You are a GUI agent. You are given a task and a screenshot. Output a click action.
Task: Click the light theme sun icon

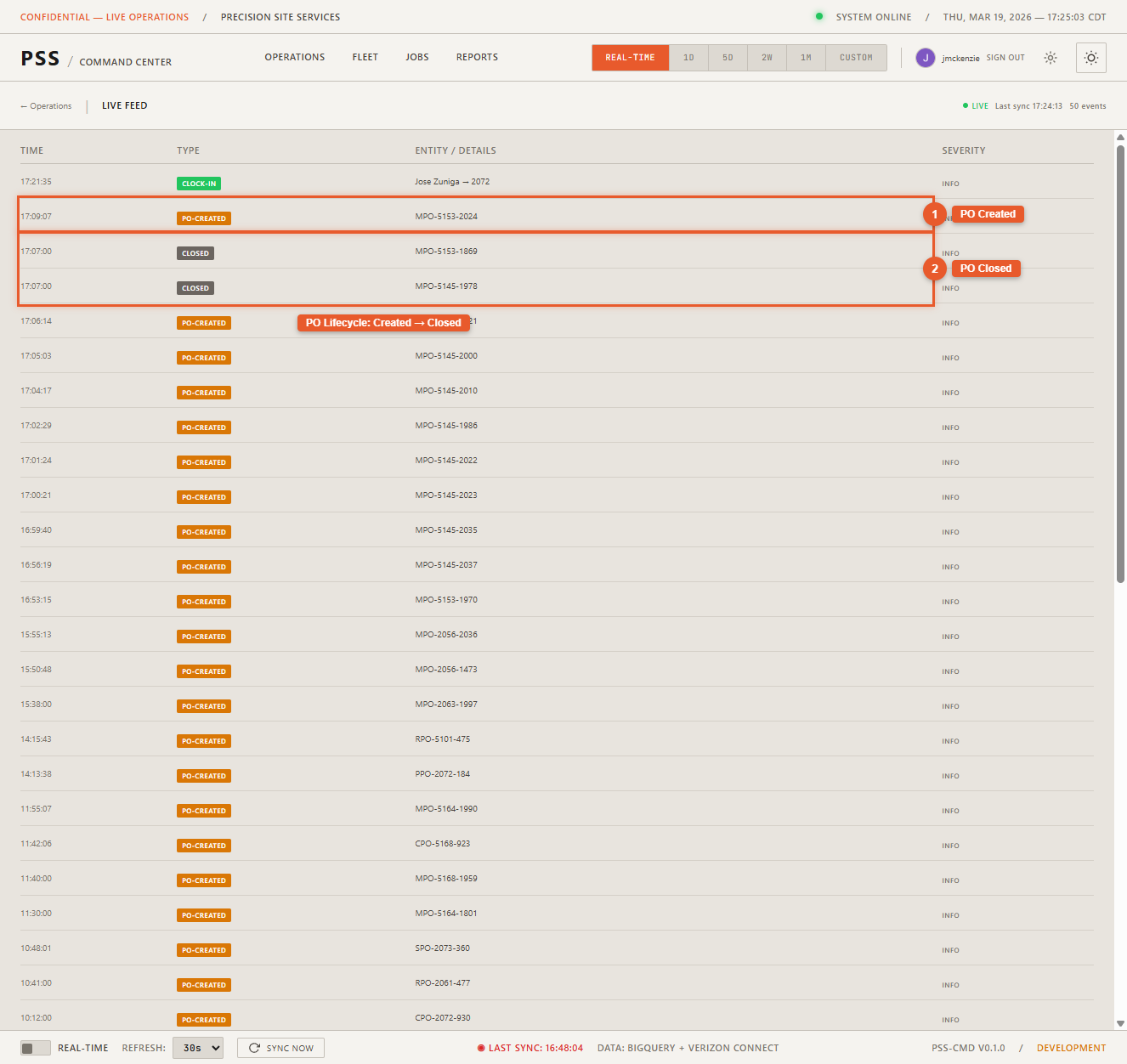point(1050,57)
